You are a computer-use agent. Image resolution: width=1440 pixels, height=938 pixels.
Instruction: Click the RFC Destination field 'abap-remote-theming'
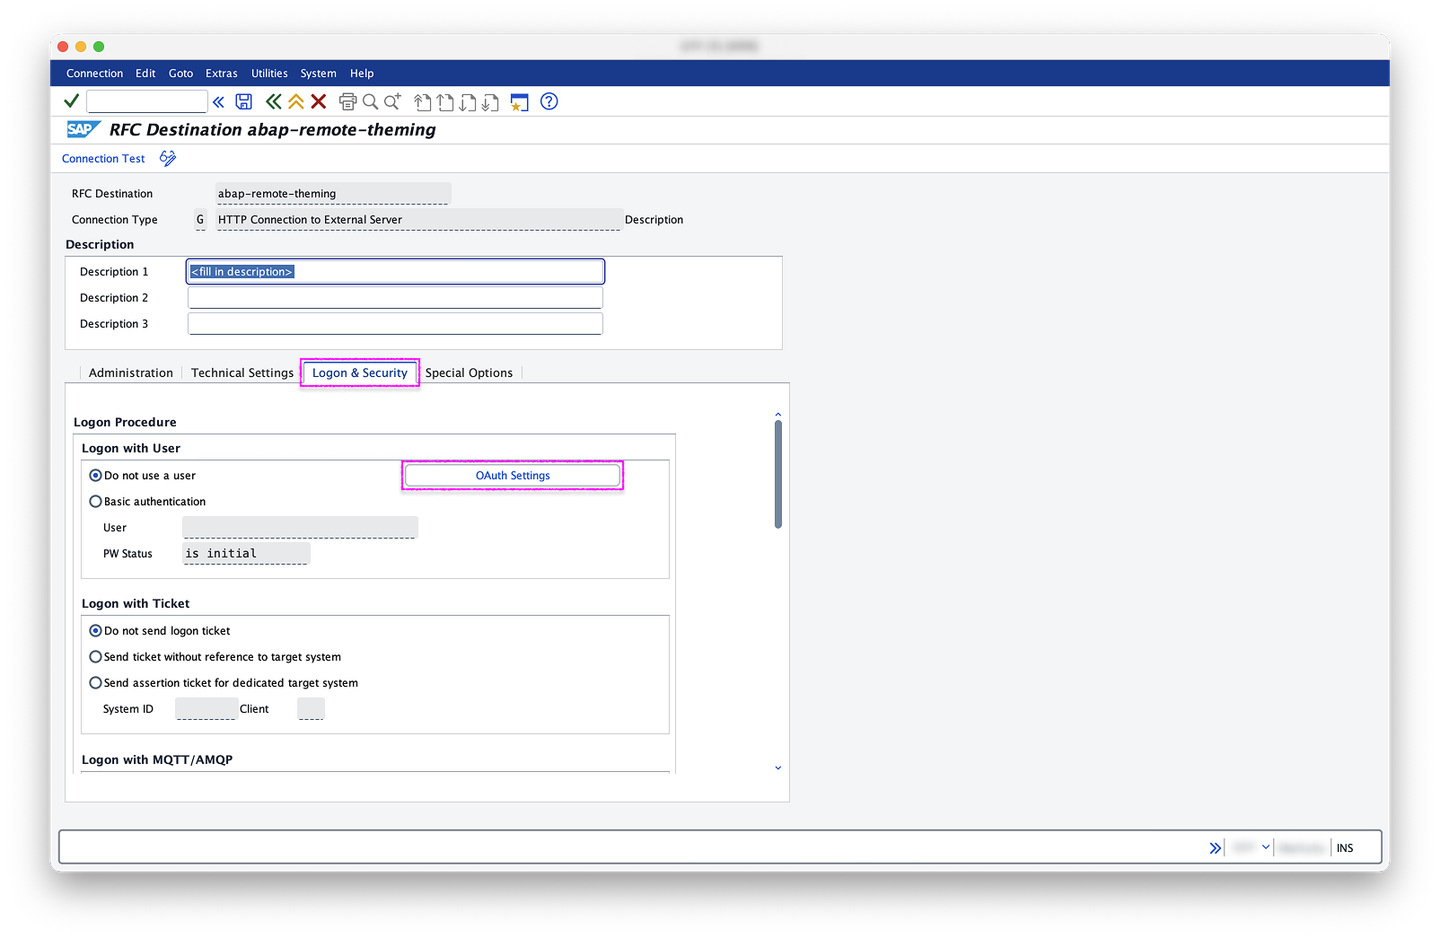(x=333, y=194)
